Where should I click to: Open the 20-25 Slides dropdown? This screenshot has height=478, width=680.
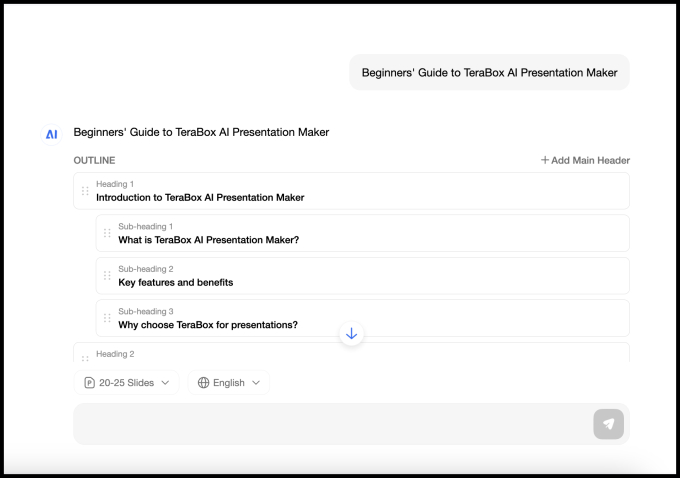(x=126, y=383)
